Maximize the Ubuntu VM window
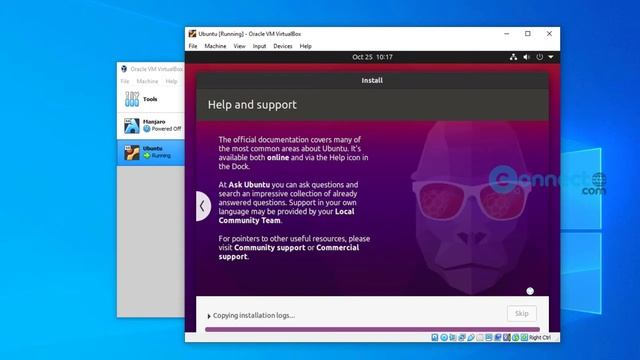This screenshot has width=640, height=360. click(x=528, y=34)
